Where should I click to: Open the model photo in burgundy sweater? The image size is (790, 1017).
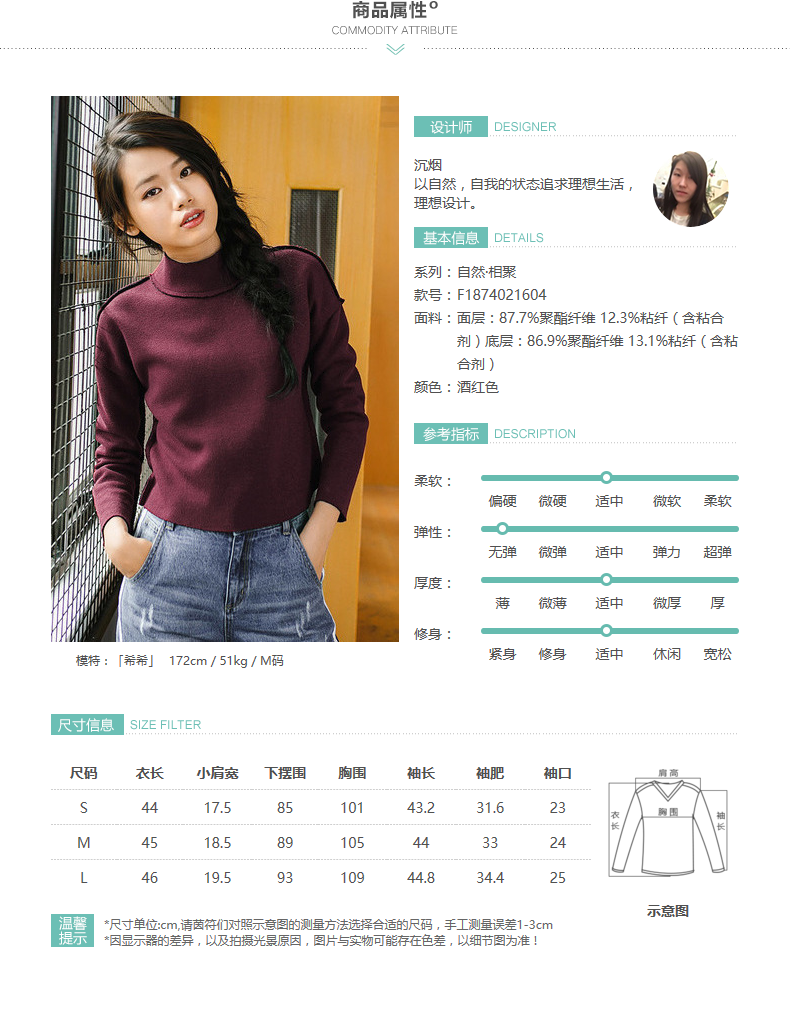pos(225,368)
